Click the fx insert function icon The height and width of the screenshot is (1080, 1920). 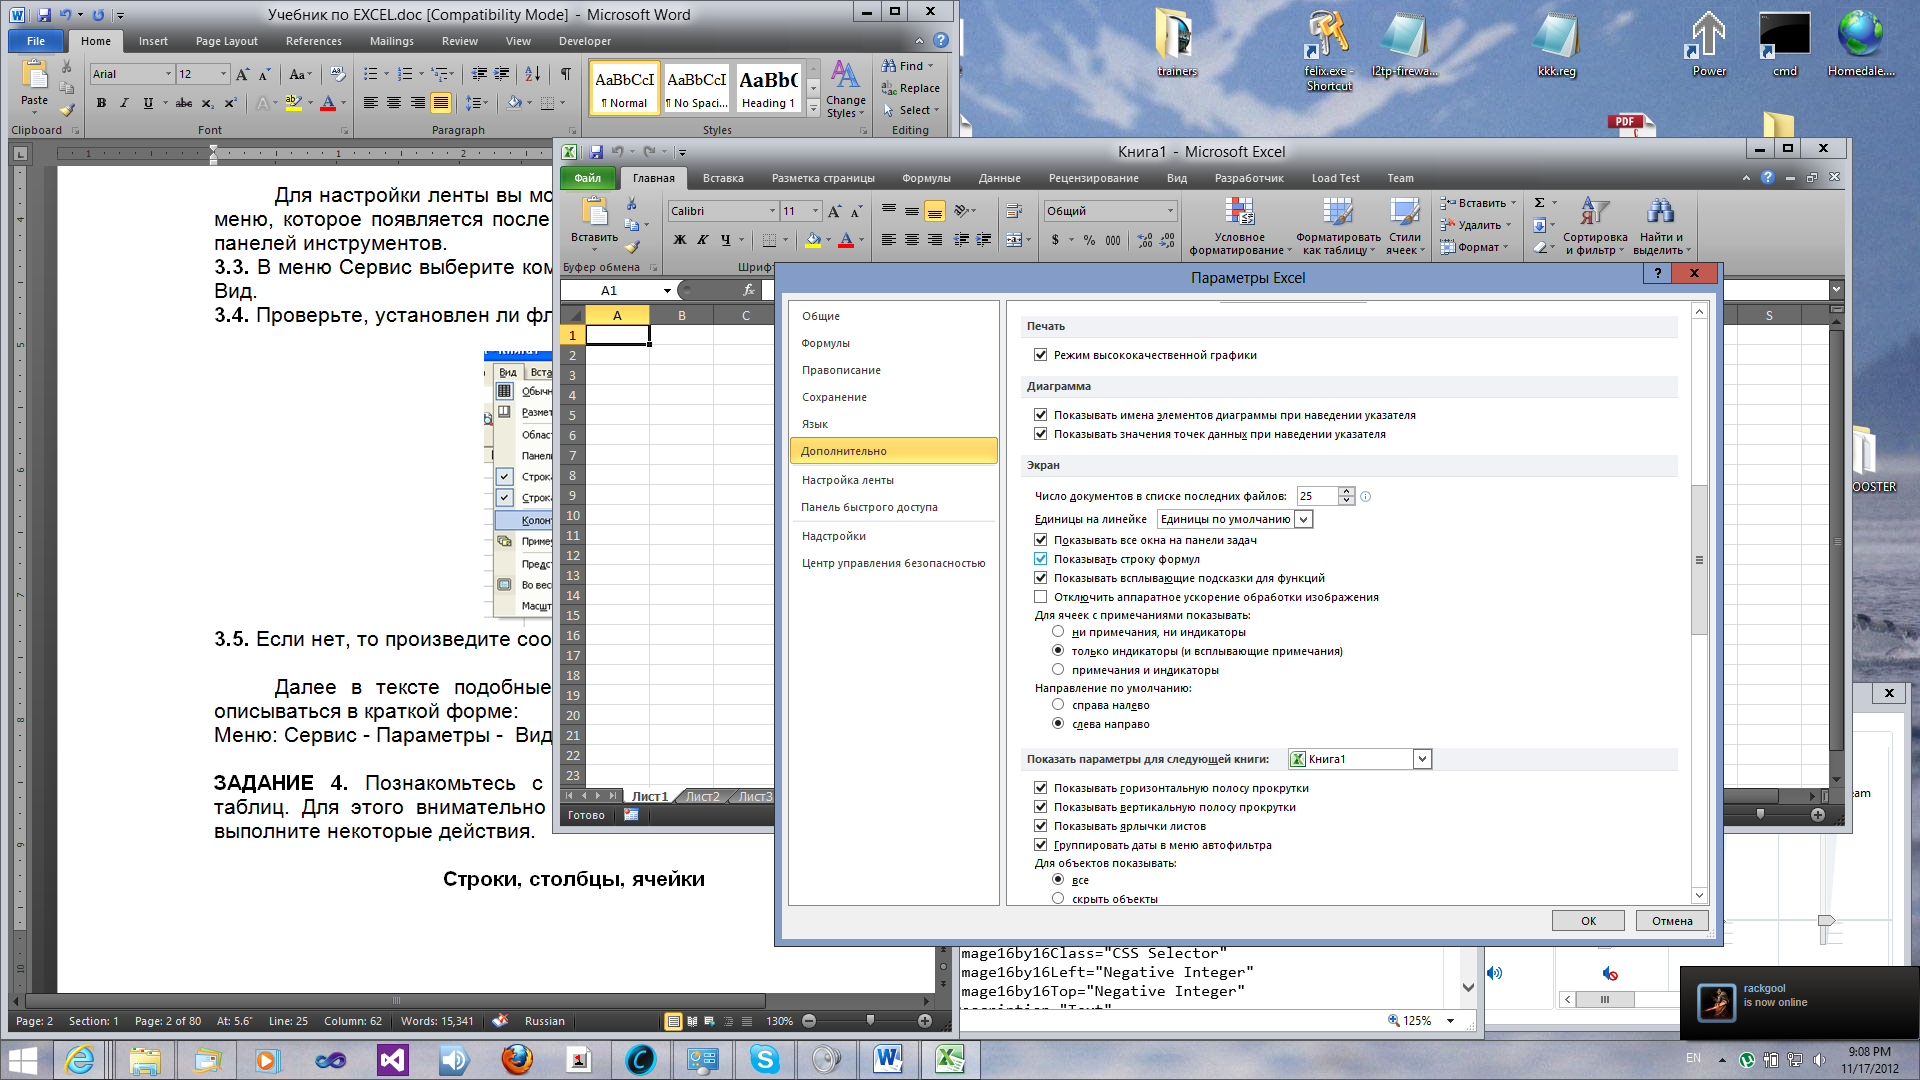749,290
